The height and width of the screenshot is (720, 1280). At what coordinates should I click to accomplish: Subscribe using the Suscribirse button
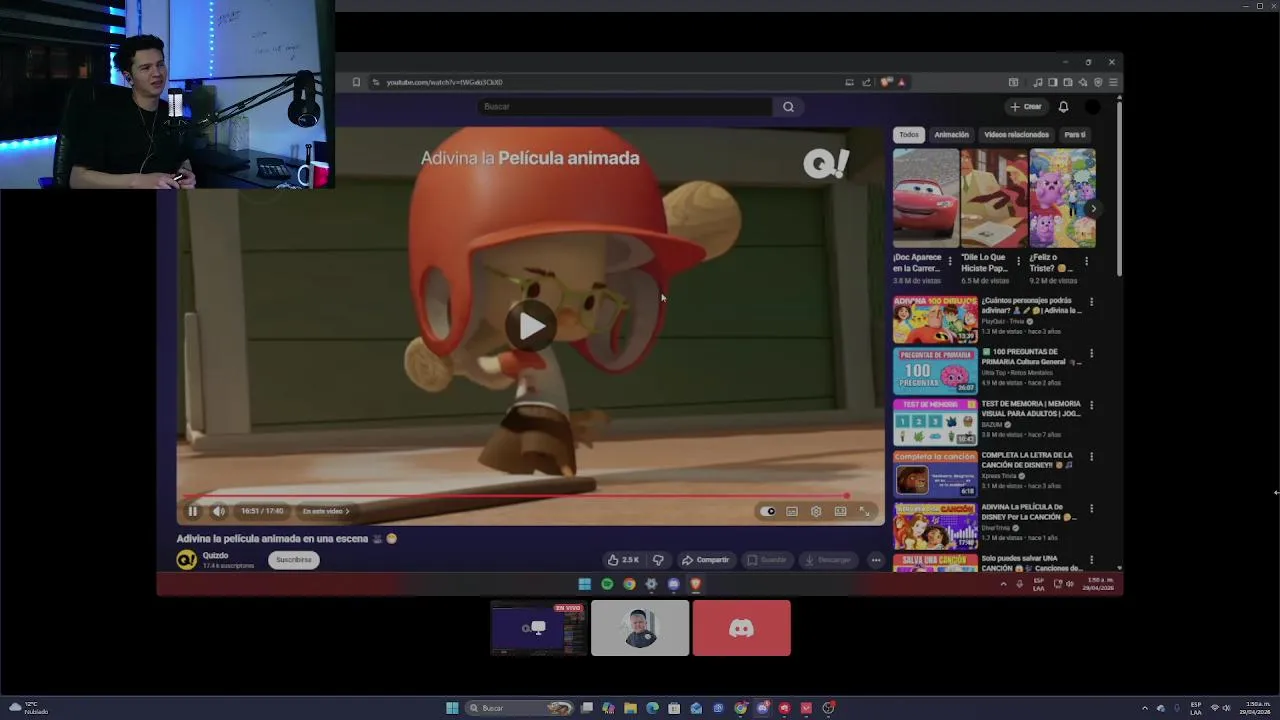pyautogui.click(x=294, y=560)
